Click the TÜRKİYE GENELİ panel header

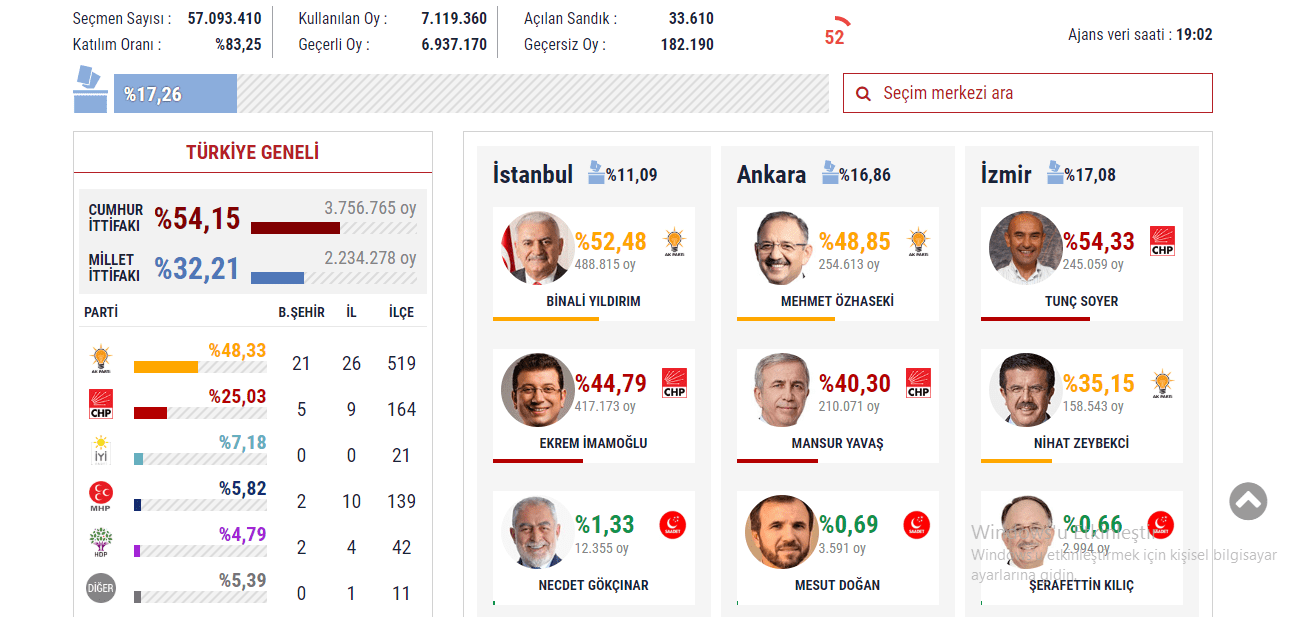click(x=253, y=153)
